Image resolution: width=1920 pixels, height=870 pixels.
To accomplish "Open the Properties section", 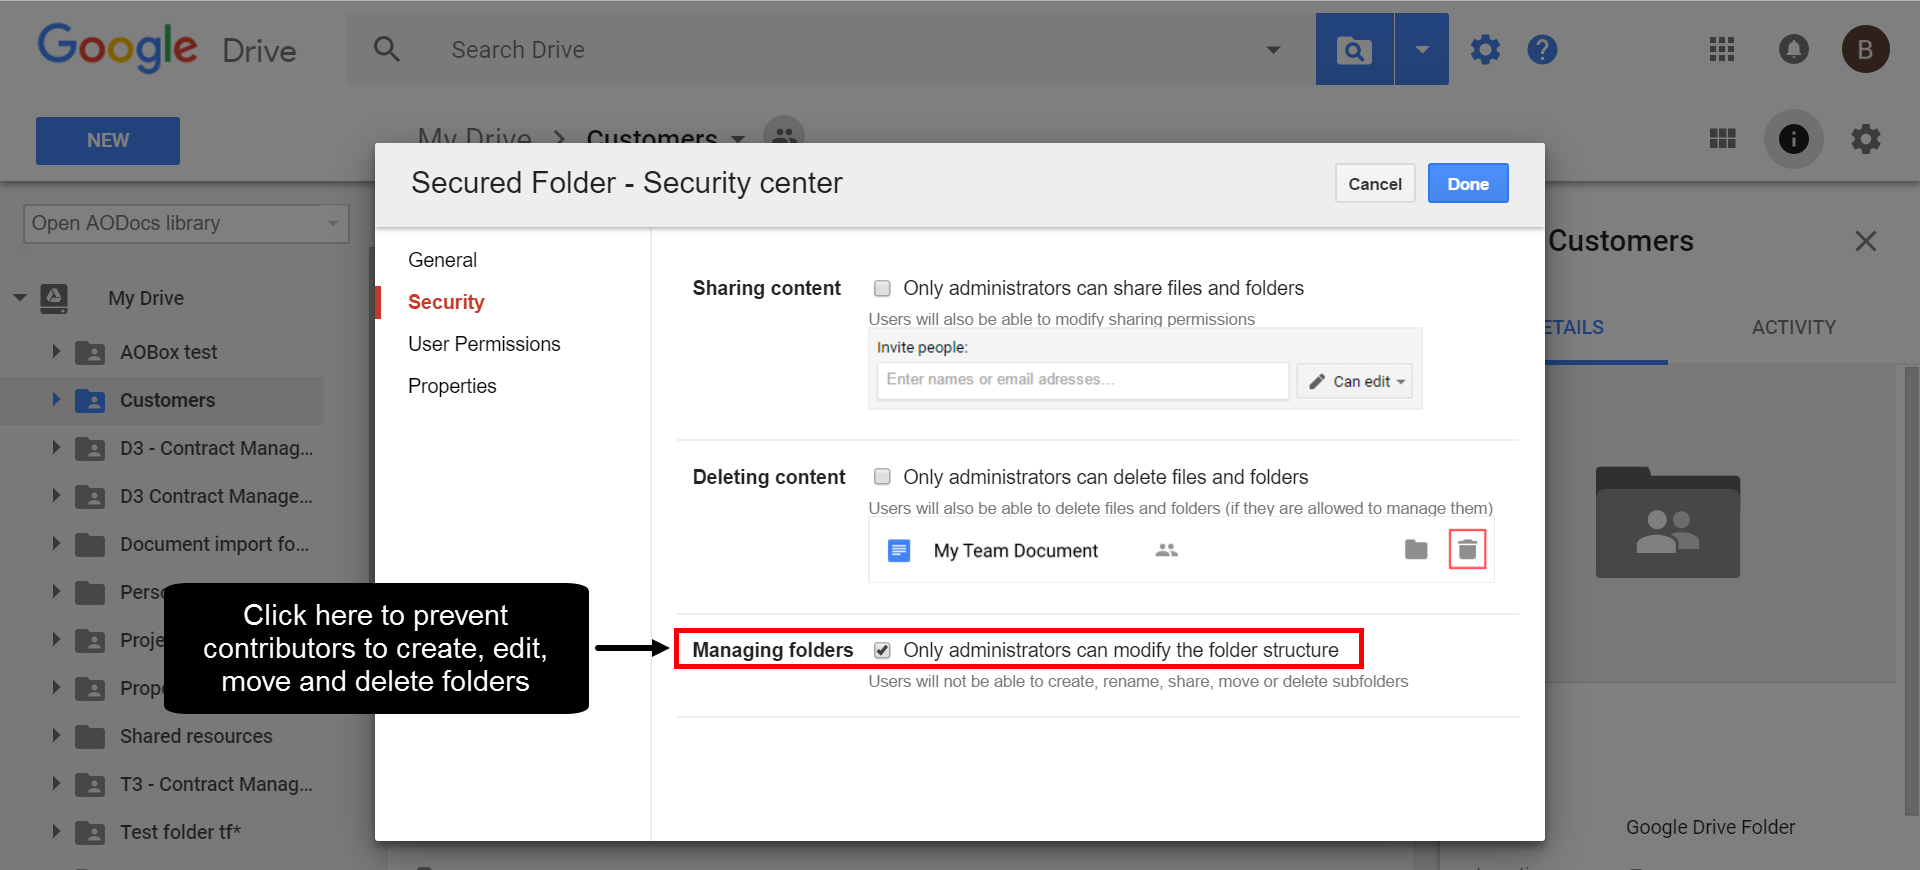I will [x=452, y=386].
